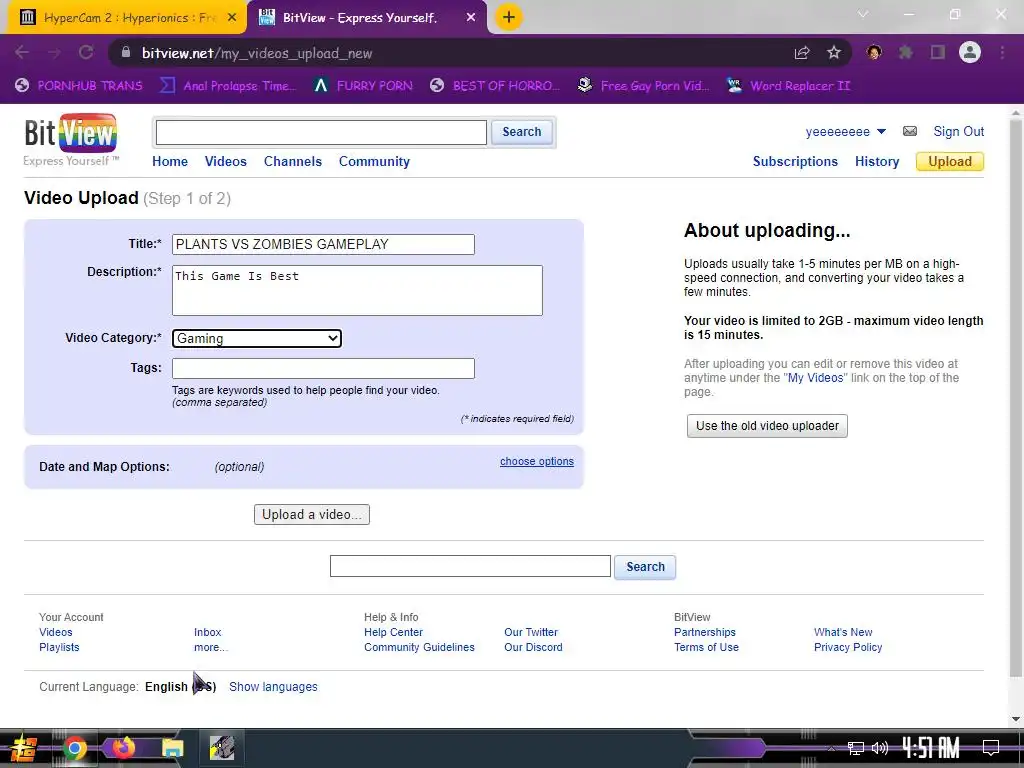Switch to the HyperCam 2 tab
Screen dimensions: 1024x768
pos(125,18)
